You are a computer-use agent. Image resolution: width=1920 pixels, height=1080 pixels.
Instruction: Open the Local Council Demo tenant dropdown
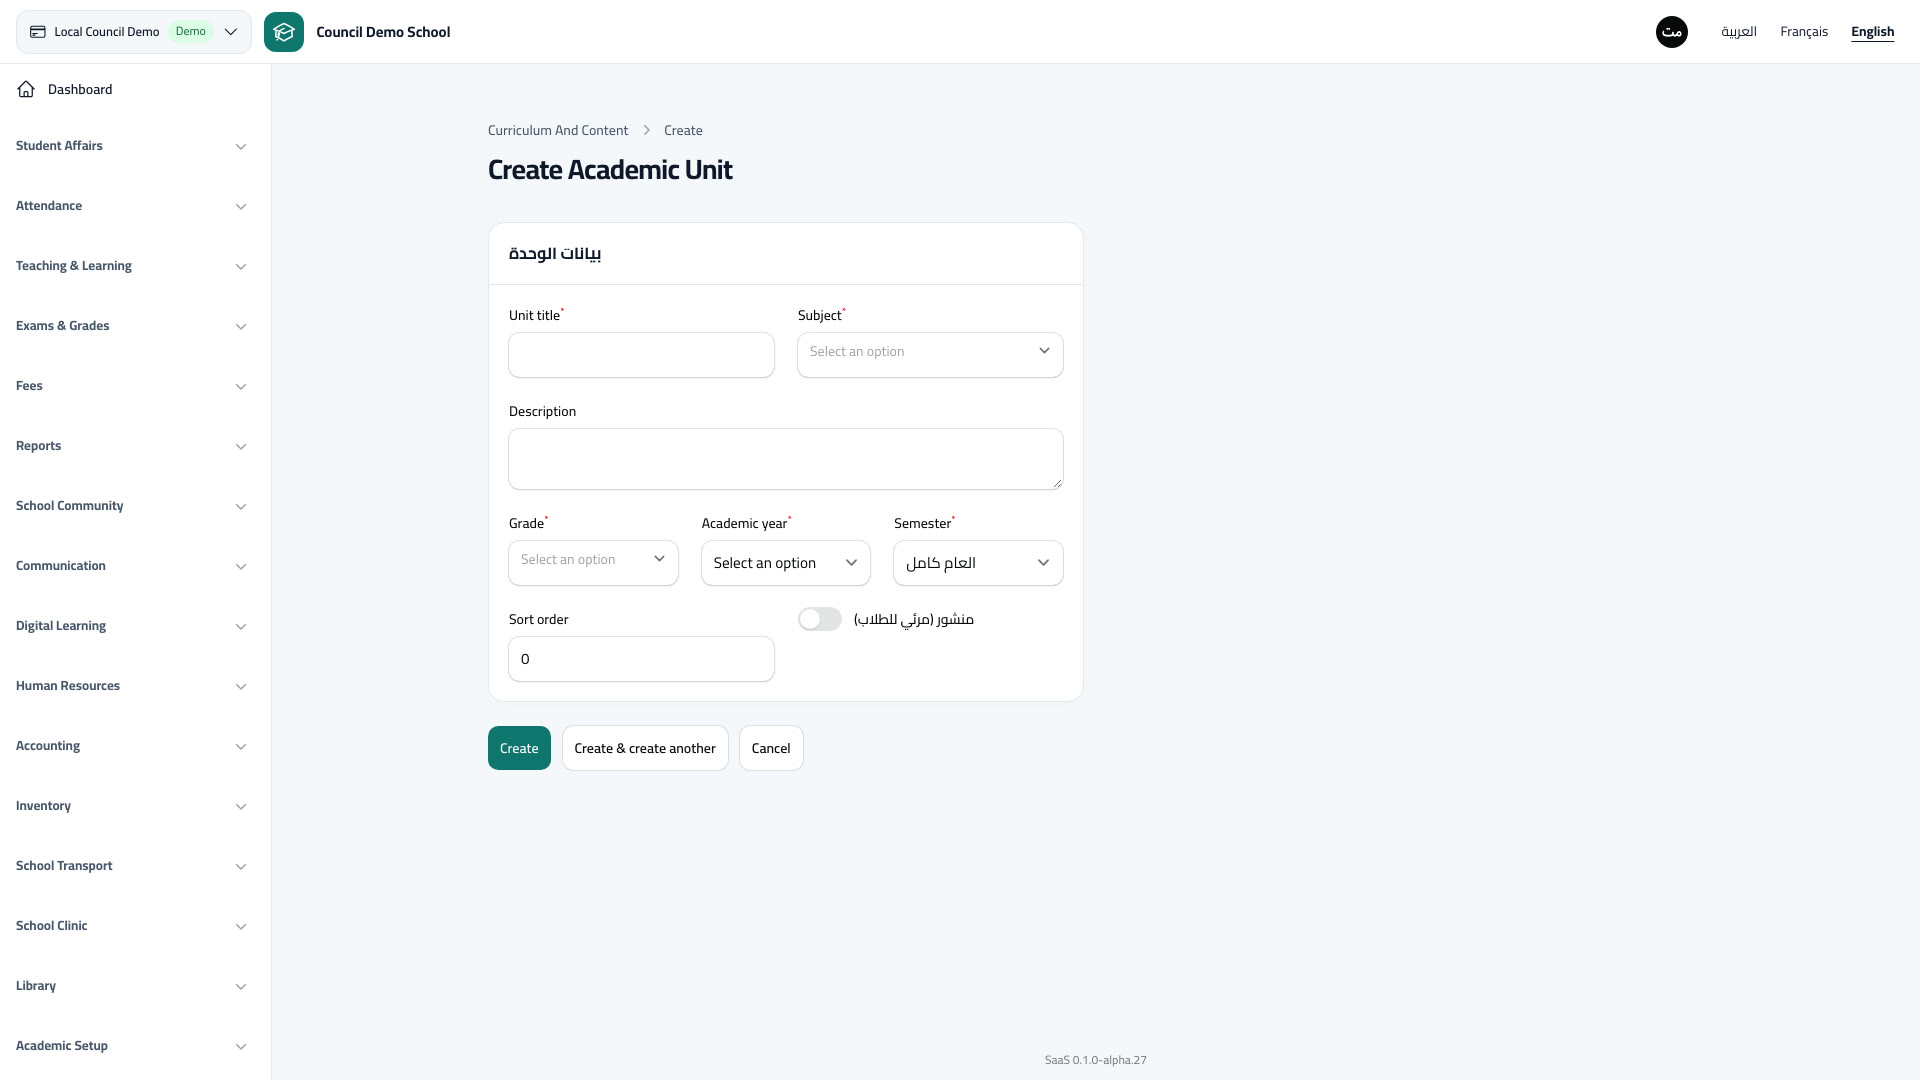pos(134,32)
